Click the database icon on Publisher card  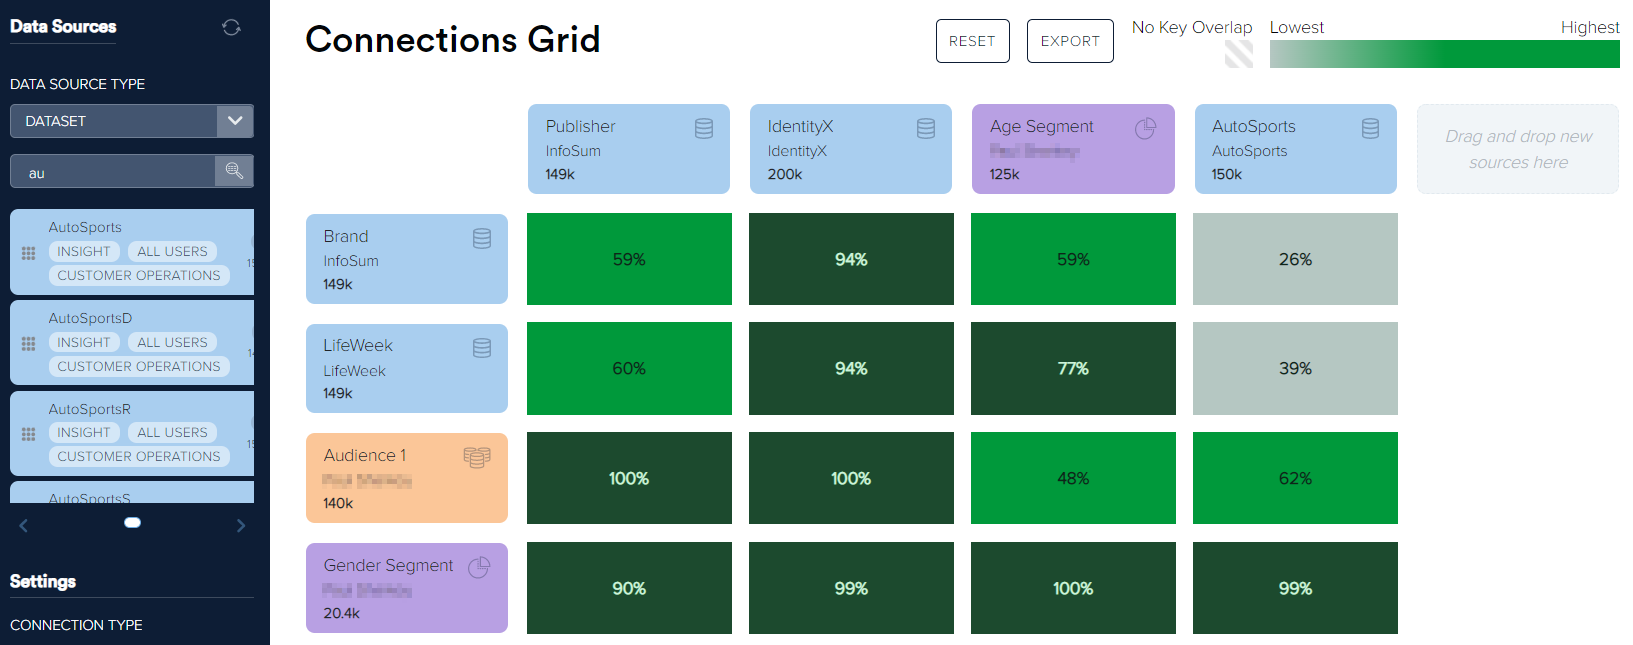[x=704, y=128]
